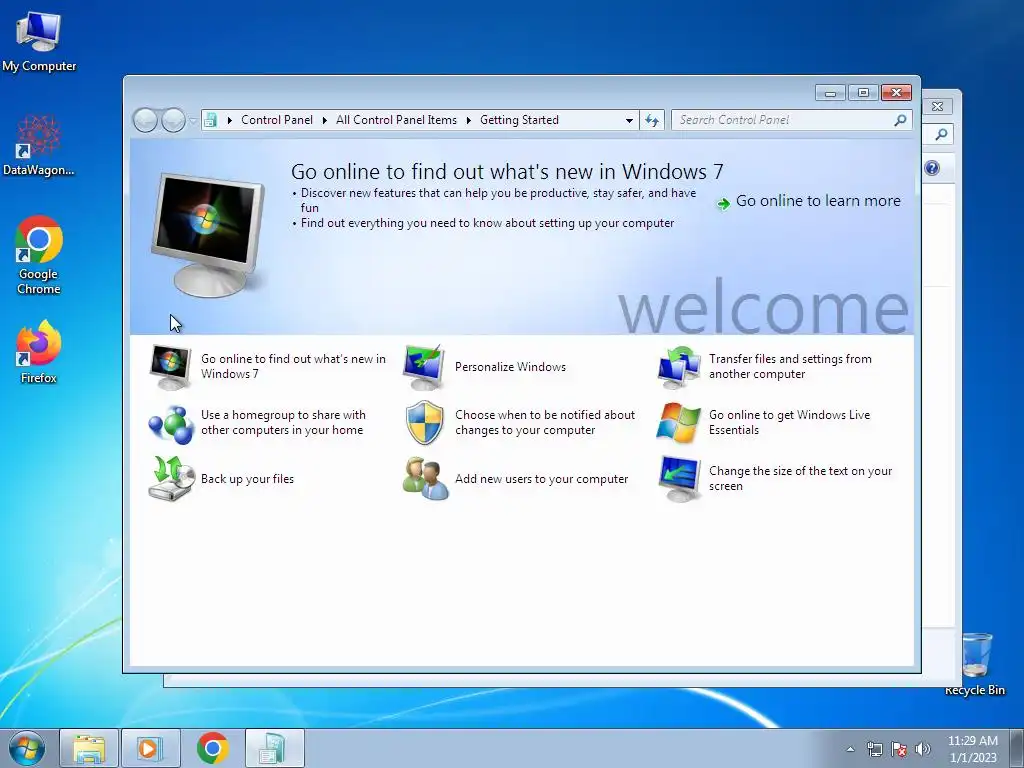Click the green arrow beside Go online

(x=724, y=204)
